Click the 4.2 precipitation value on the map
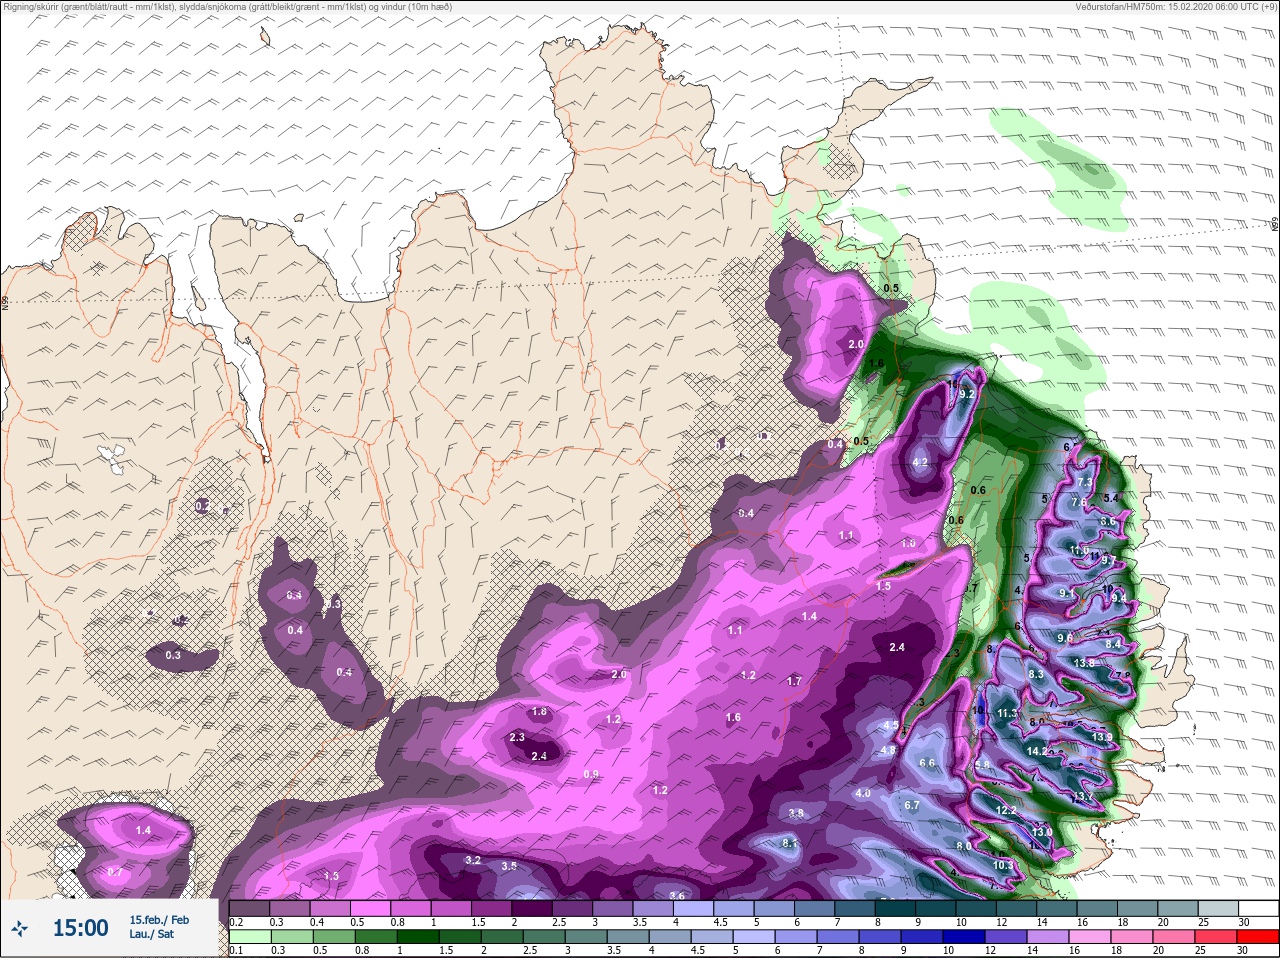This screenshot has width=1280, height=958. coord(921,462)
